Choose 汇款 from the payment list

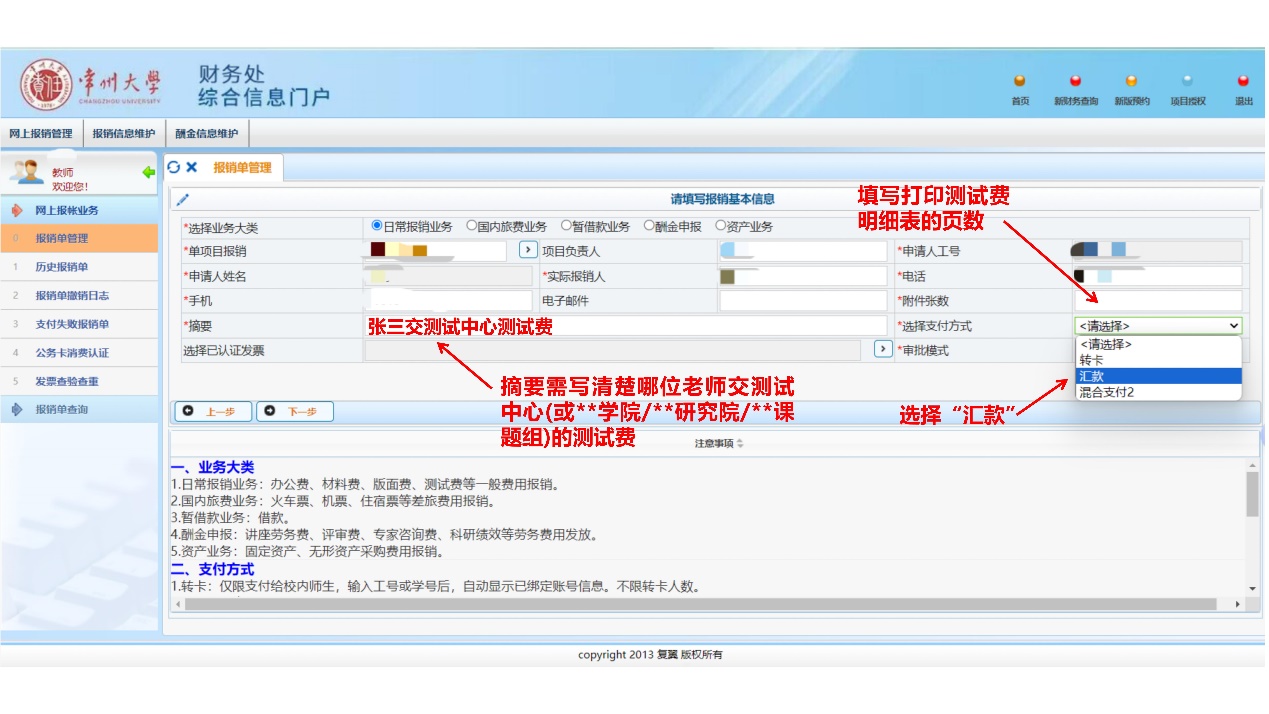[1158, 376]
